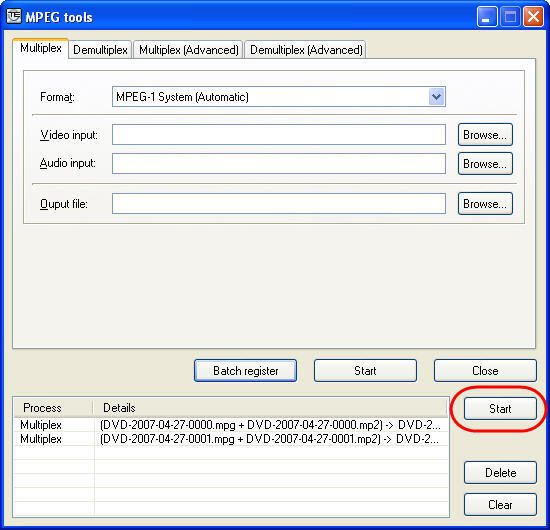Viewport: 550px width, 530px height.
Task: Open the Format dropdown arrow
Action: coord(436,96)
